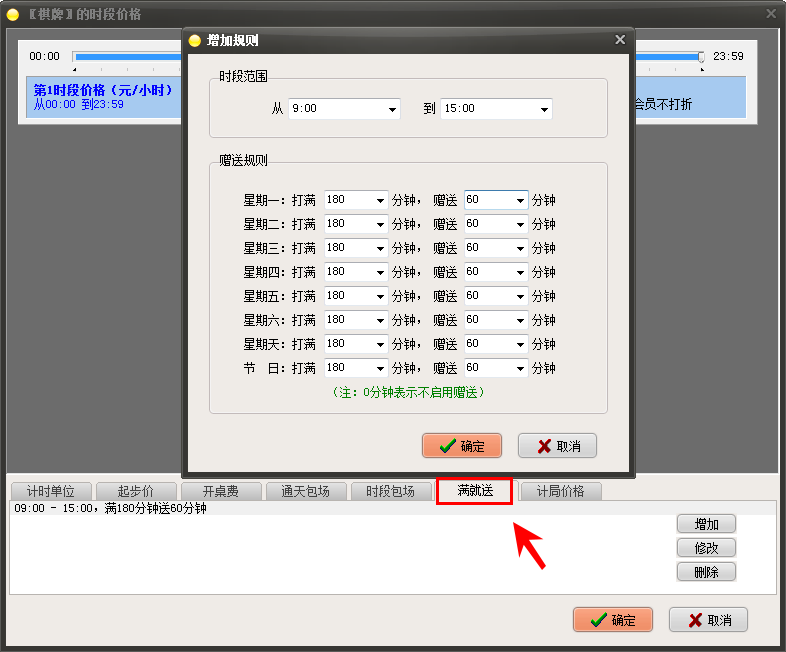Switch to the 起步价 tab
Image resolution: width=786 pixels, height=652 pixels.
coord(136,491)
